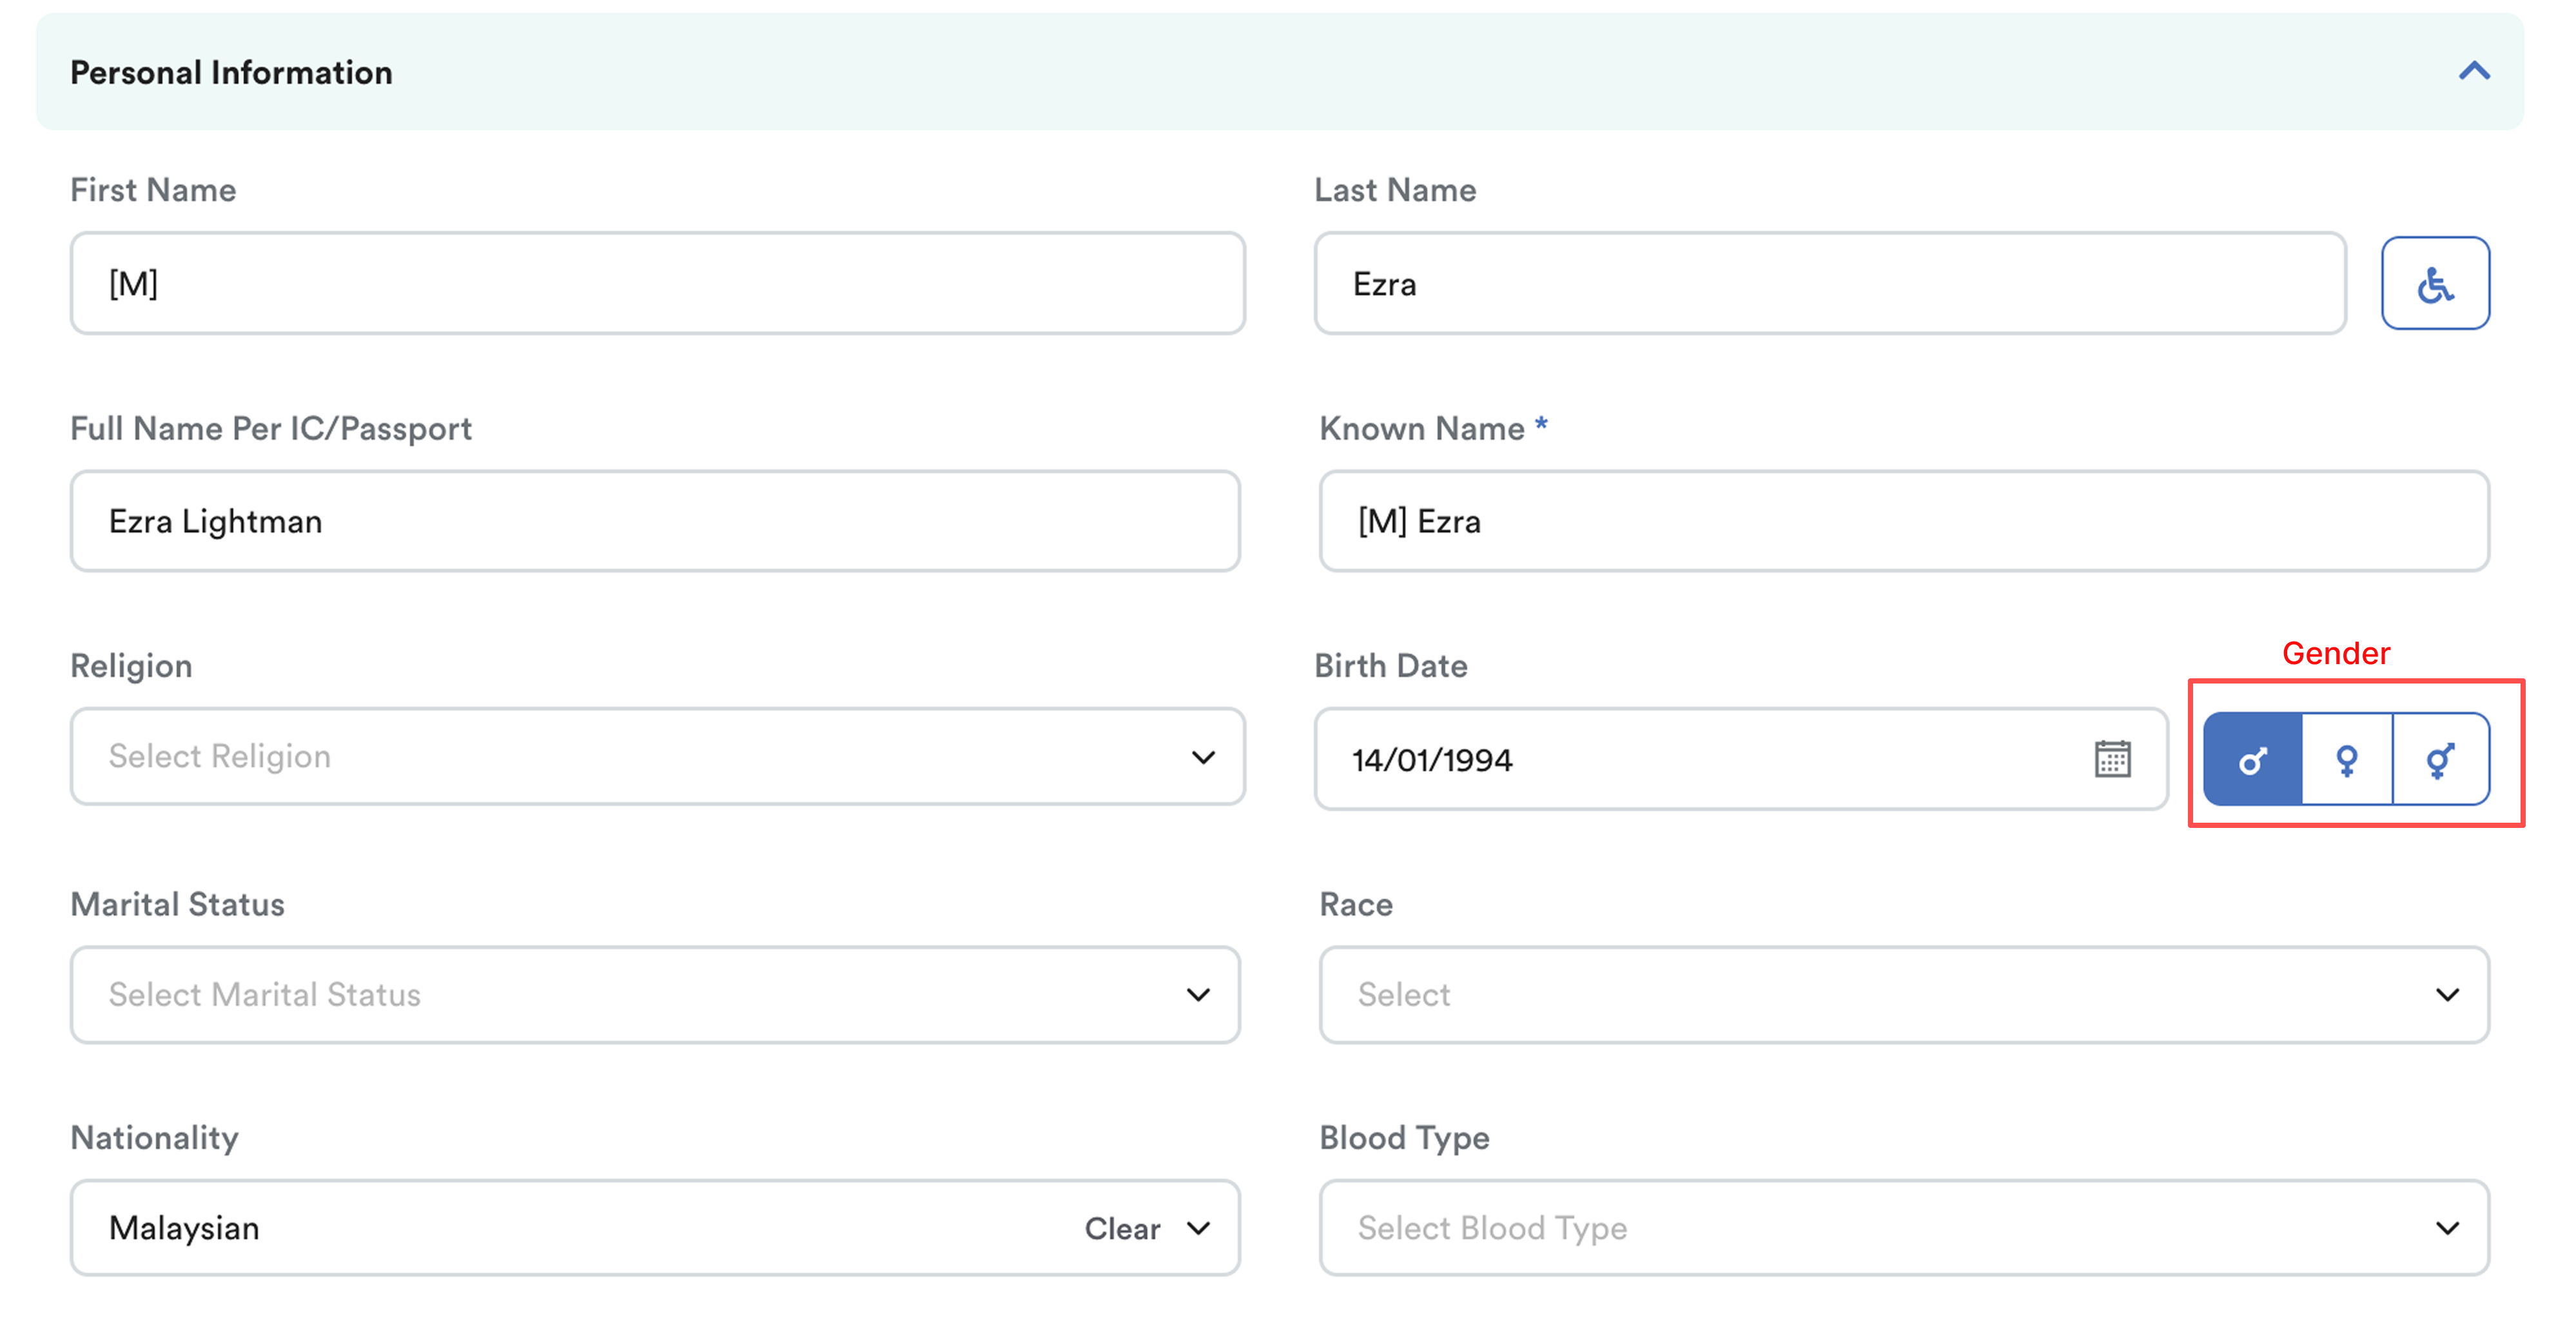This screenshot has height=1336, width=2576.
Task: Click the wheelchair disability icon button
Action: click(x=2434, y=284)
